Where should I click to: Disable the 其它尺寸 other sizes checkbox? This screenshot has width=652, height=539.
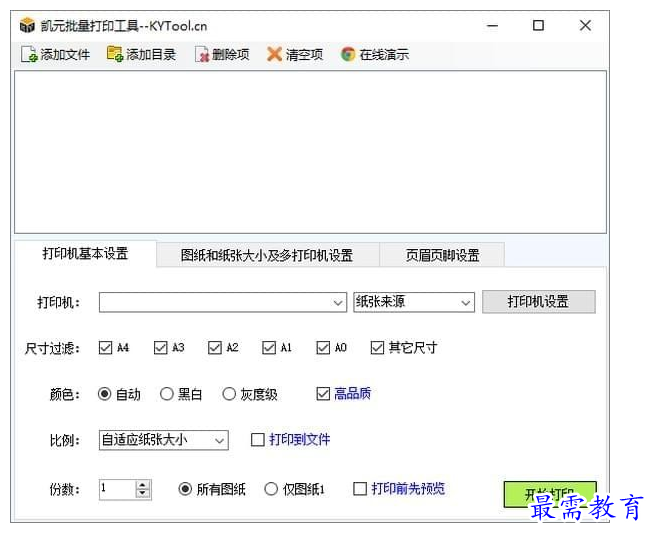[x=377, y=347]
